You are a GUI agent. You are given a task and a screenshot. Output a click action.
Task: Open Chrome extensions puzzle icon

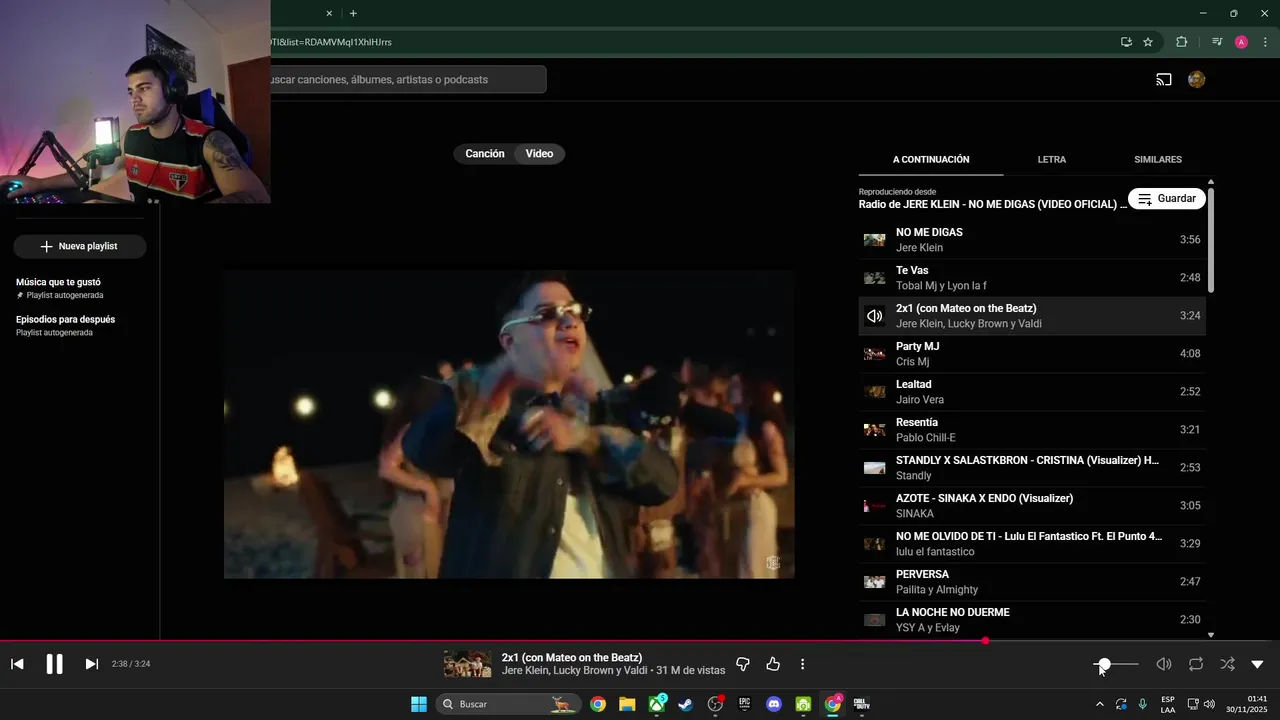(1182, 42)
